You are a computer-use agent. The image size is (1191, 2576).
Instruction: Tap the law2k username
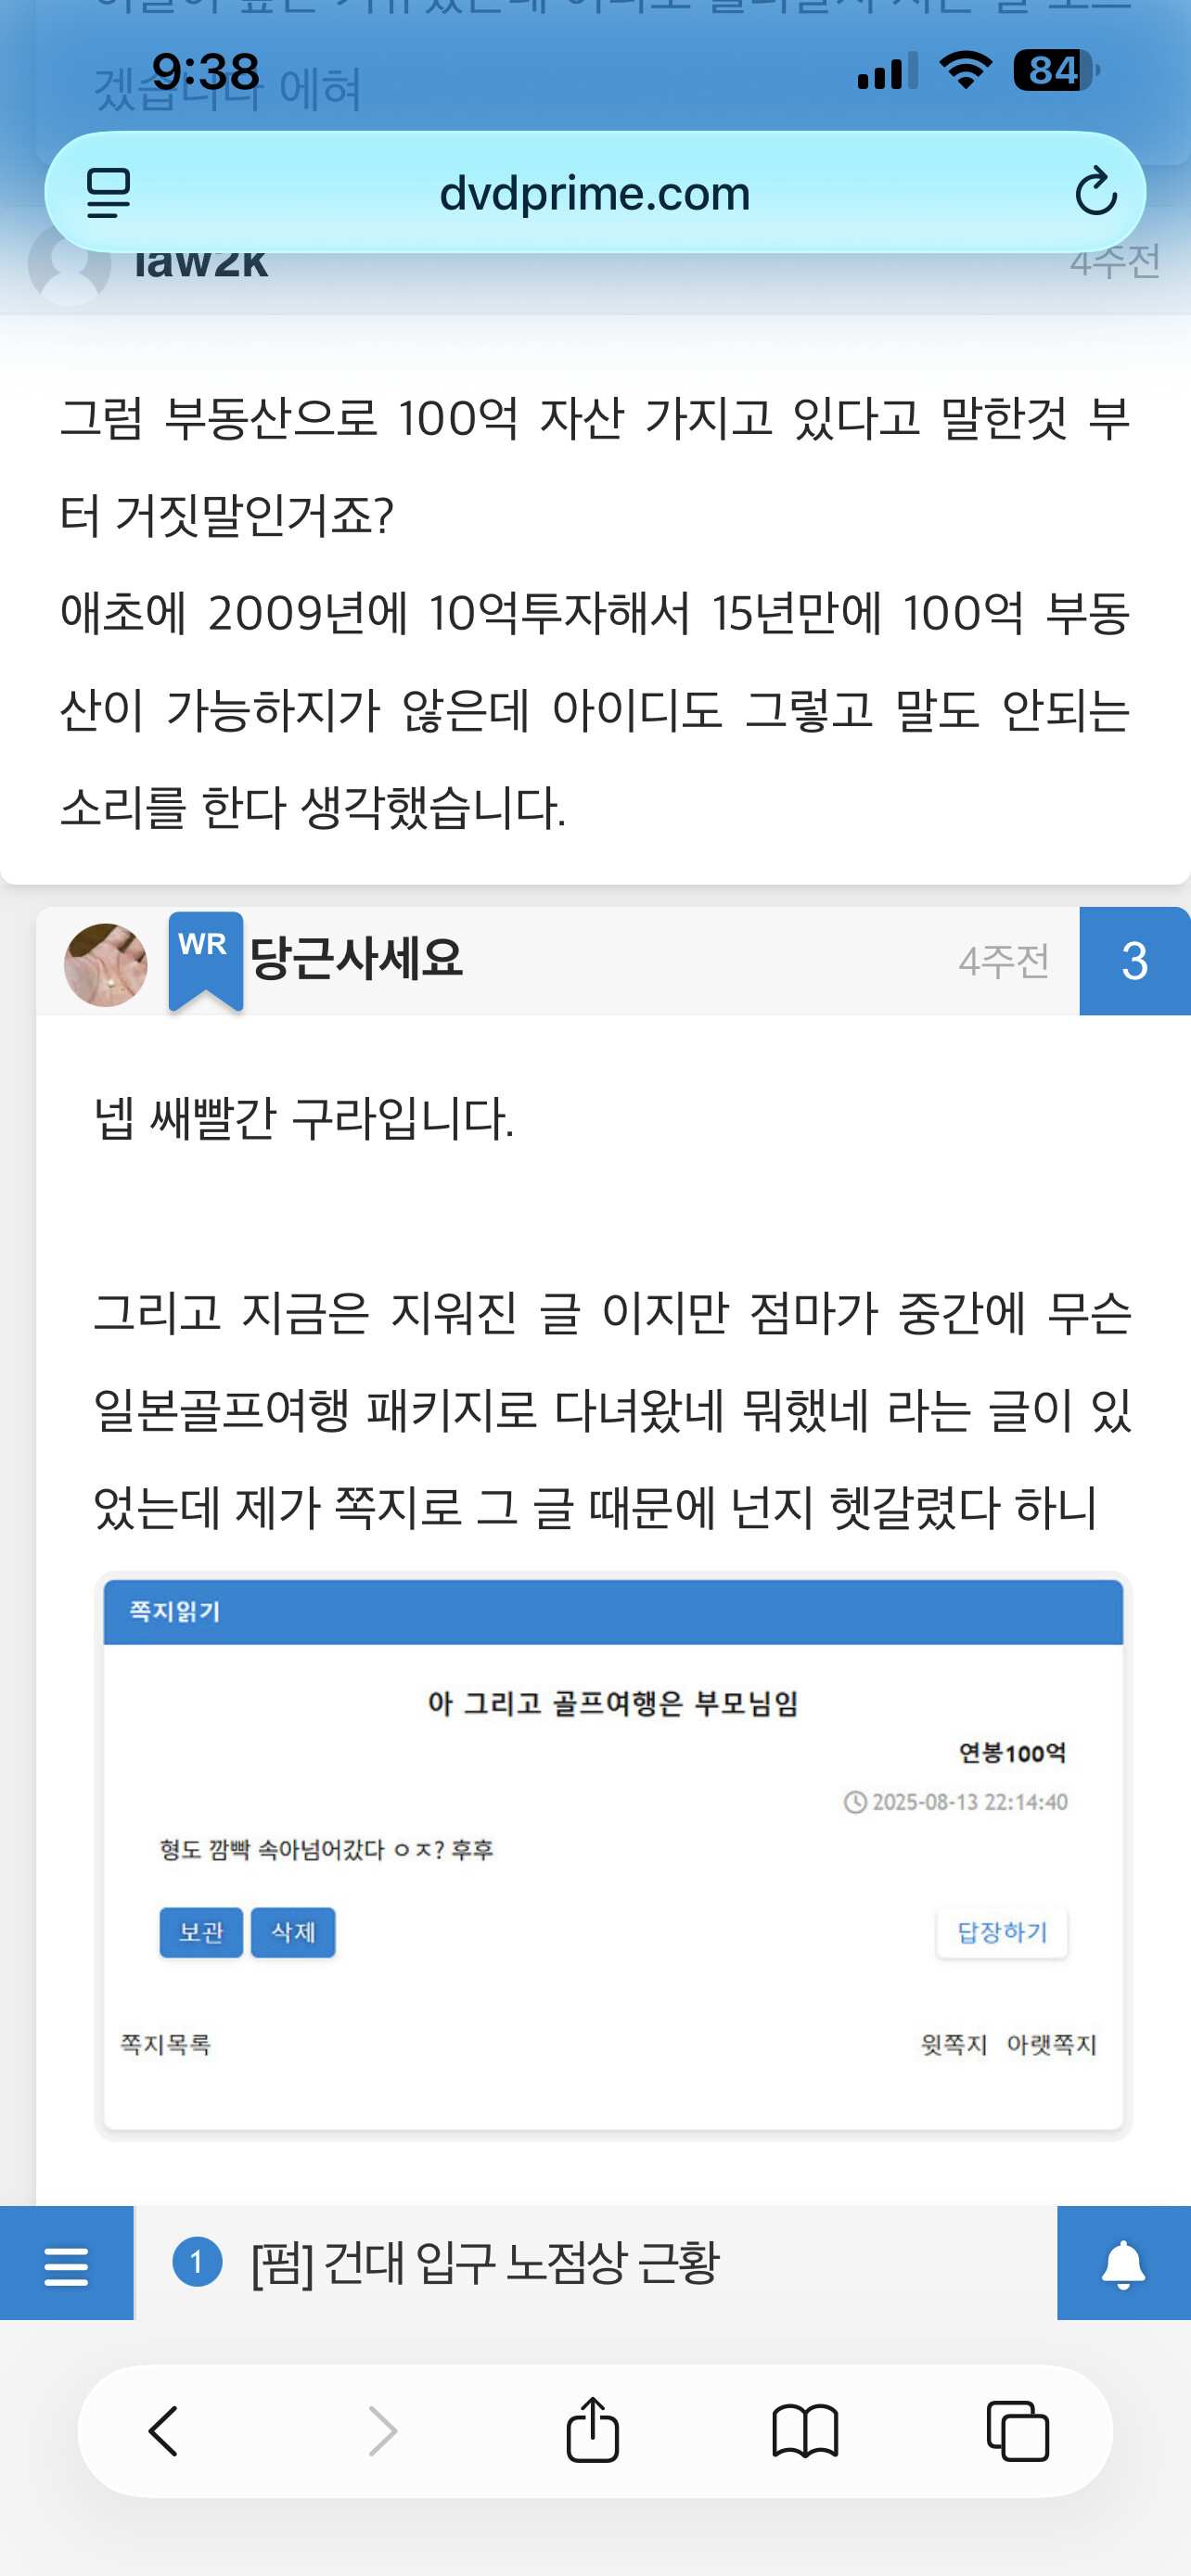point(200,262)
